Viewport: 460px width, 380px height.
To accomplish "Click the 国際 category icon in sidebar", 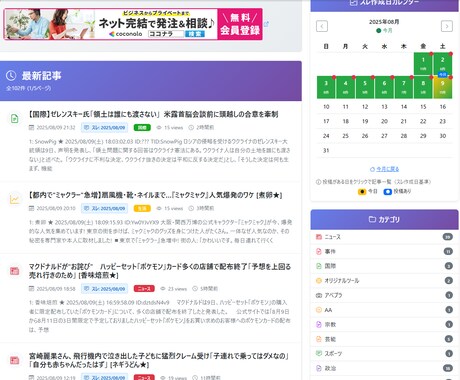I will (x=318, y=266).
